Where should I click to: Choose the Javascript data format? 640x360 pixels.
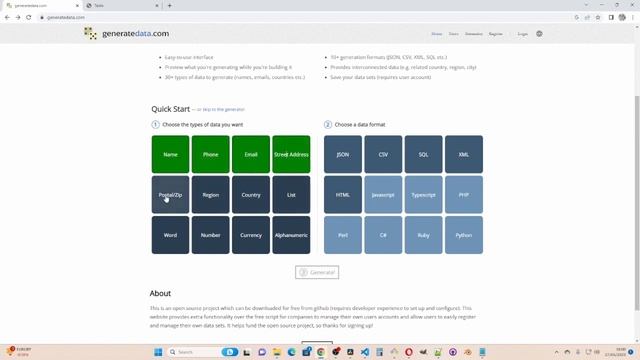click(x=383, y=195)
